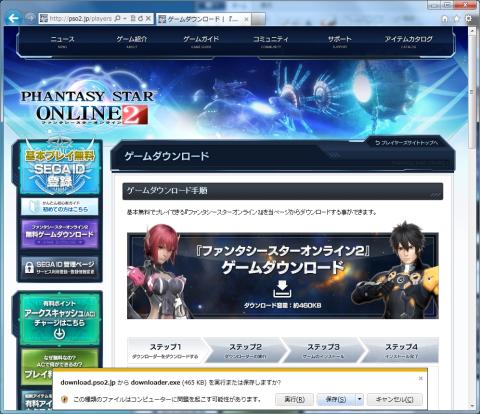Click the stop (X) icon in address bar
This screenshot has width=480, height=414.
(x=149, y=19)
